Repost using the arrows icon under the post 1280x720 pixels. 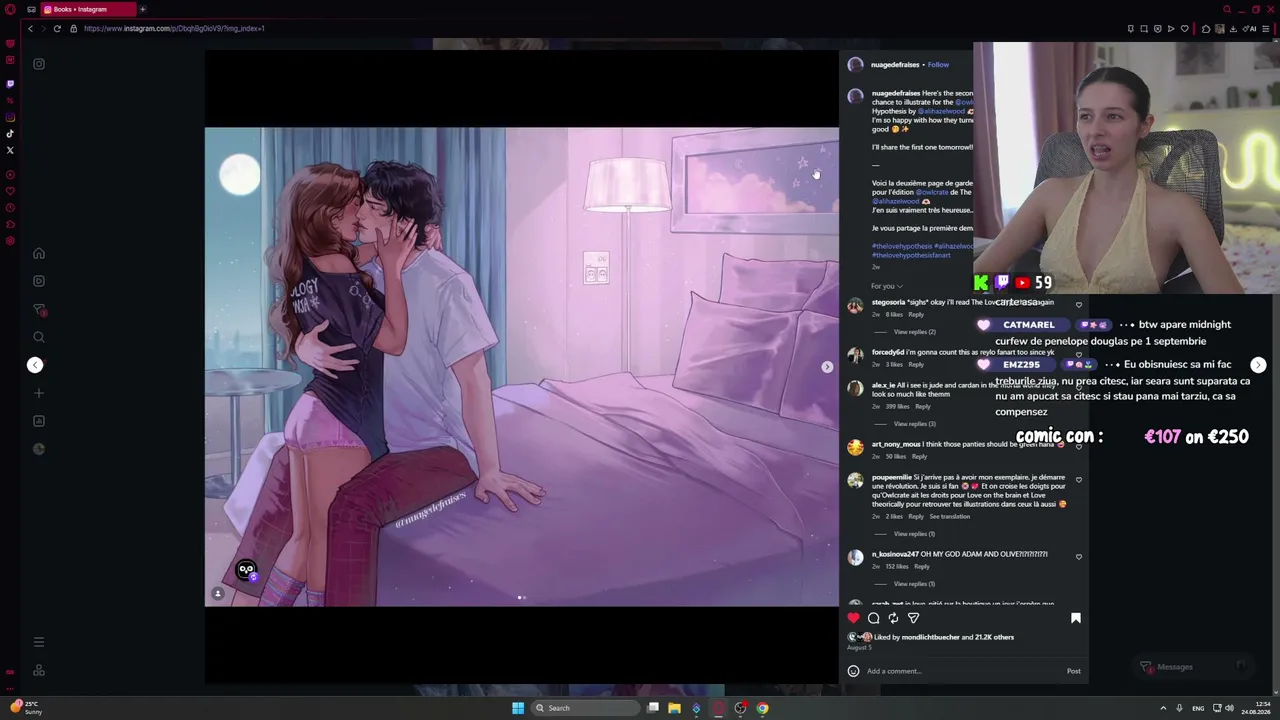click(x=893, y=618)
